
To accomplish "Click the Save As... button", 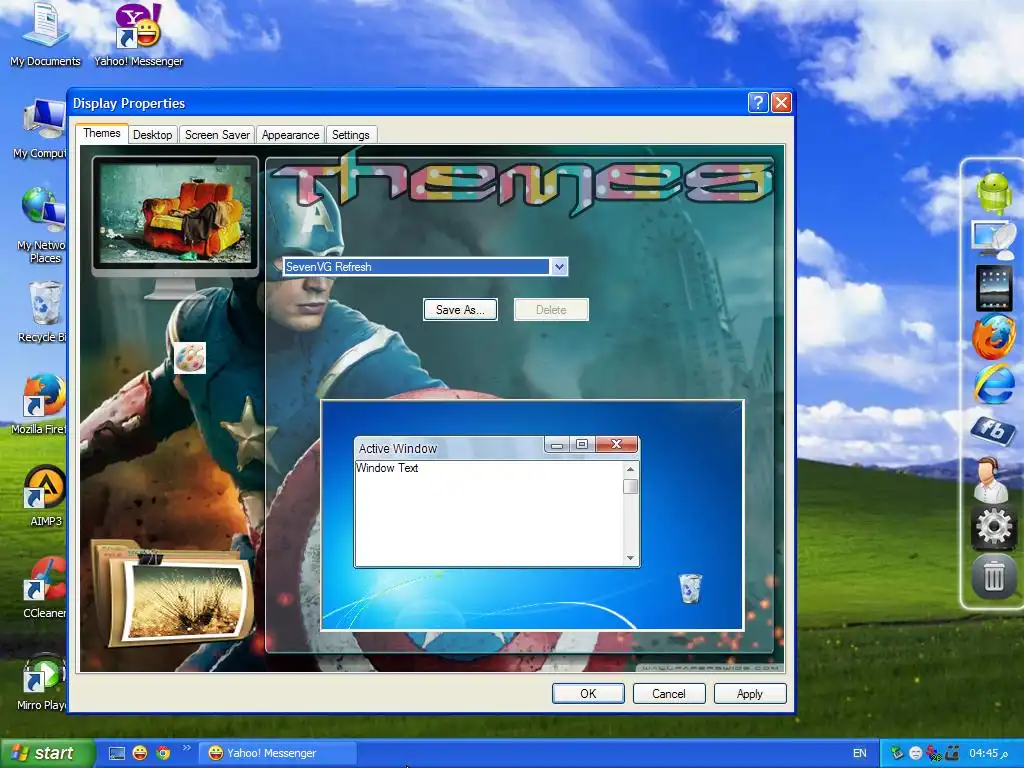I will click(460, 310).
